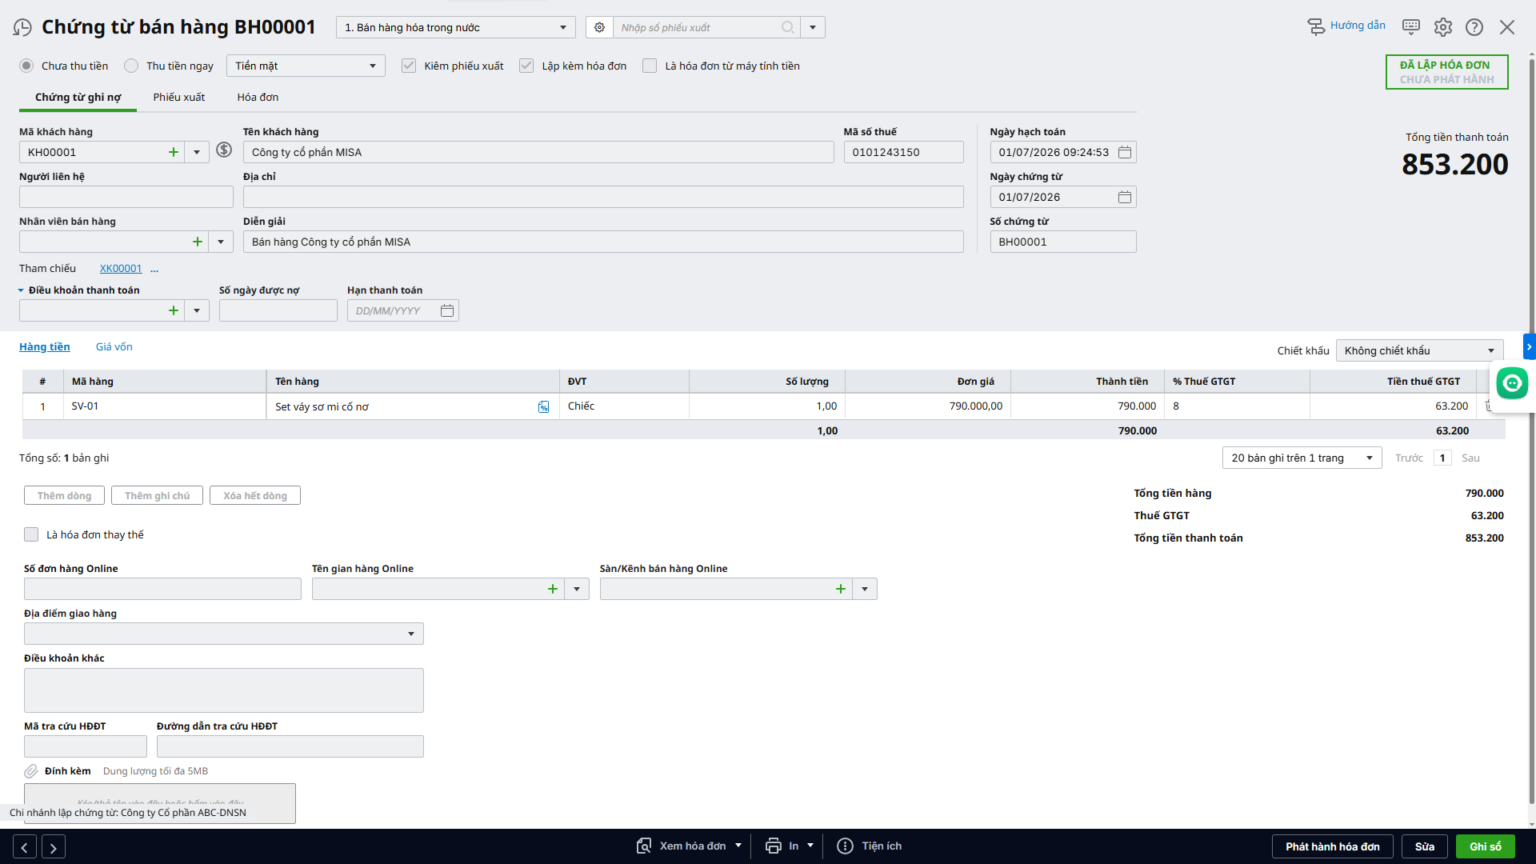Switch to Phiếu xuất tab
Image resolution: width=1536 pixels, height=864 pixels.
179,97
